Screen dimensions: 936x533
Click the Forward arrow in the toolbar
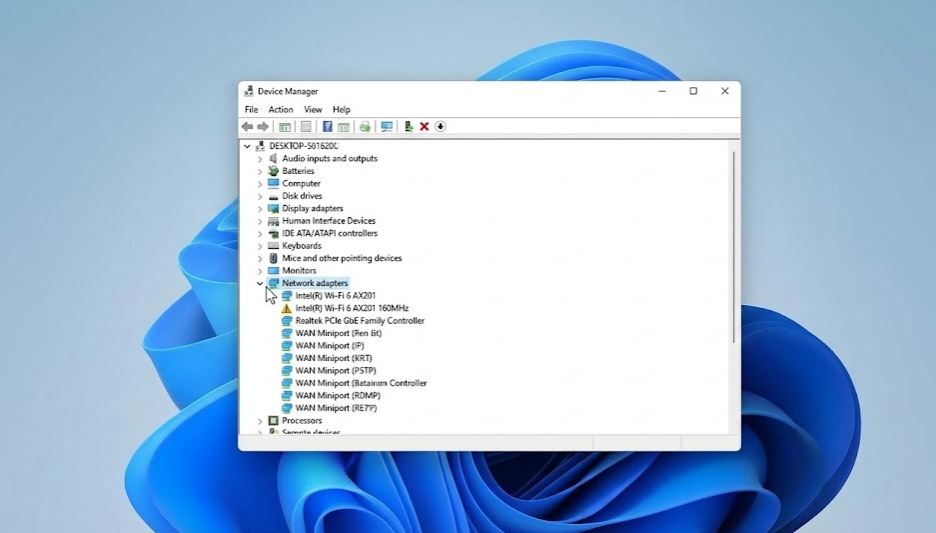263,127
